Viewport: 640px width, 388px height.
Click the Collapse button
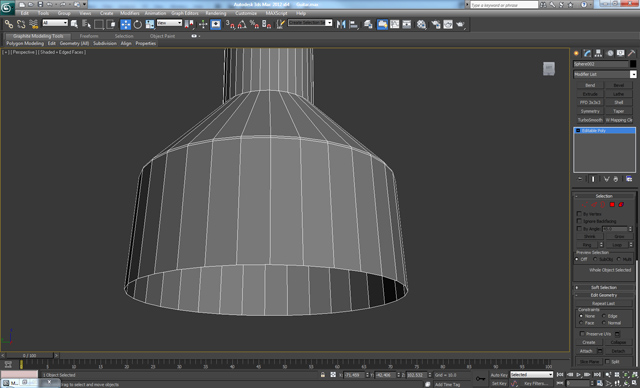click(x=618, y=342)
